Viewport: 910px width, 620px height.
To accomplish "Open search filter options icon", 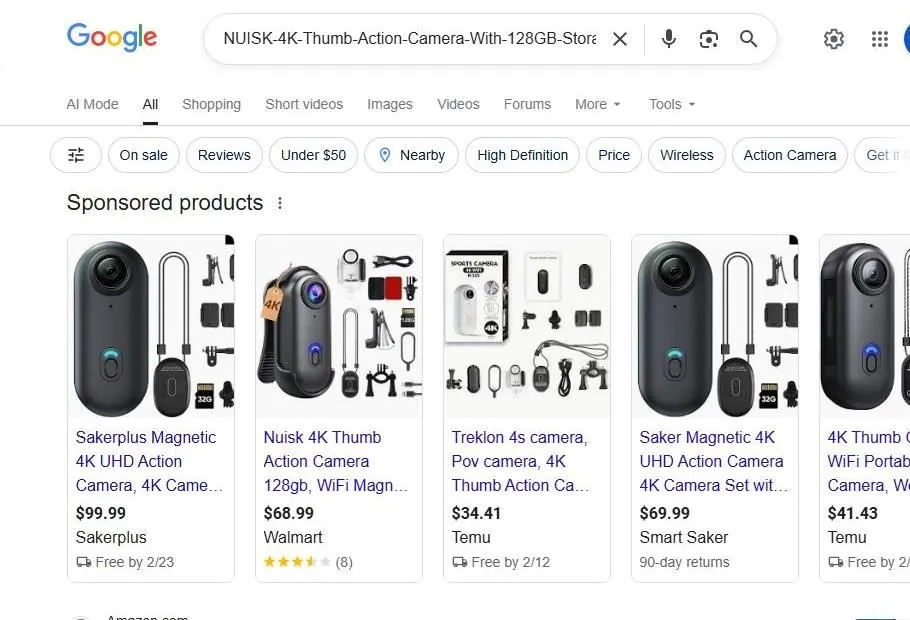I will [75, 155].
